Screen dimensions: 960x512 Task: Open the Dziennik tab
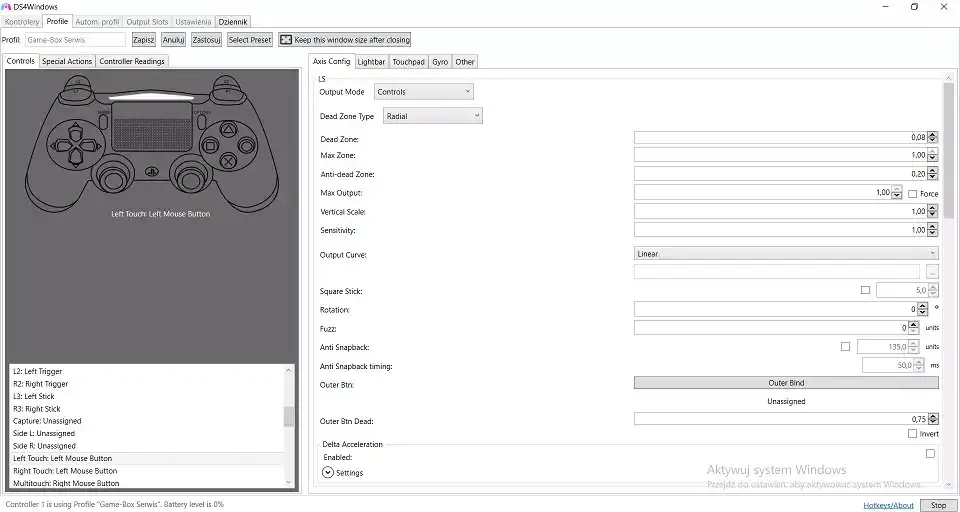(233, 21)
